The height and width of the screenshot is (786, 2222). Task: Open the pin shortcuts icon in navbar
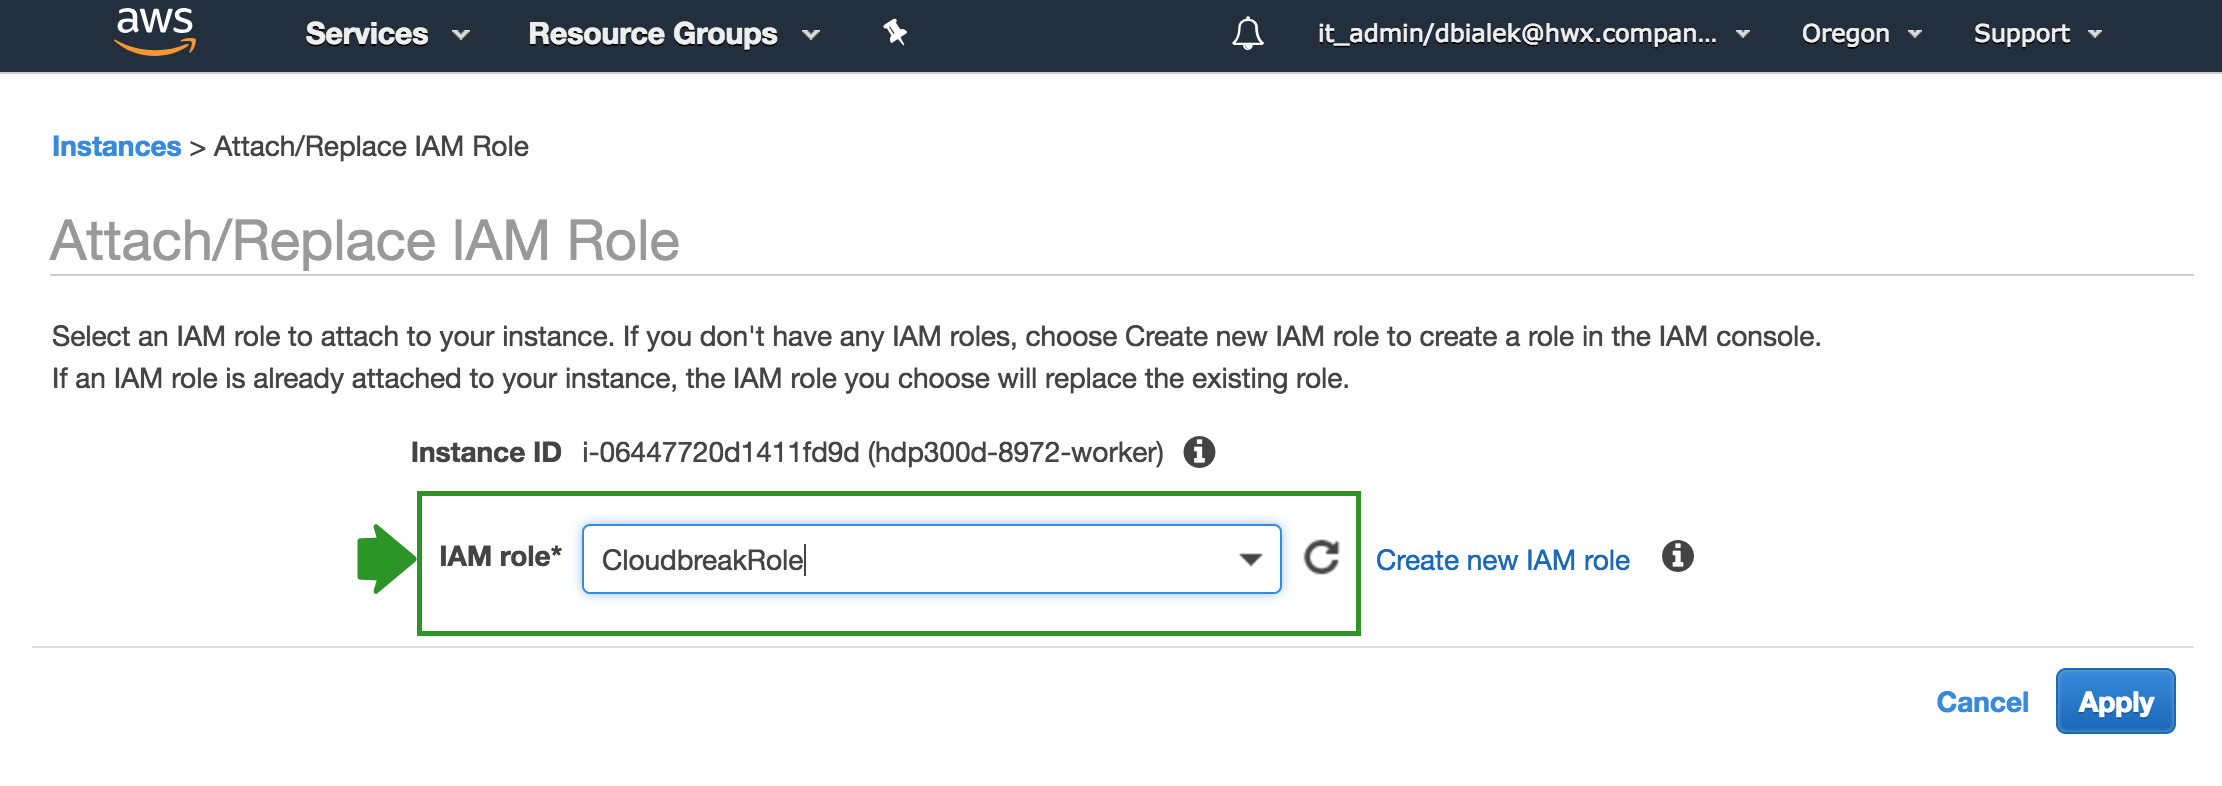pyautogui.click(x=894, y=33)
